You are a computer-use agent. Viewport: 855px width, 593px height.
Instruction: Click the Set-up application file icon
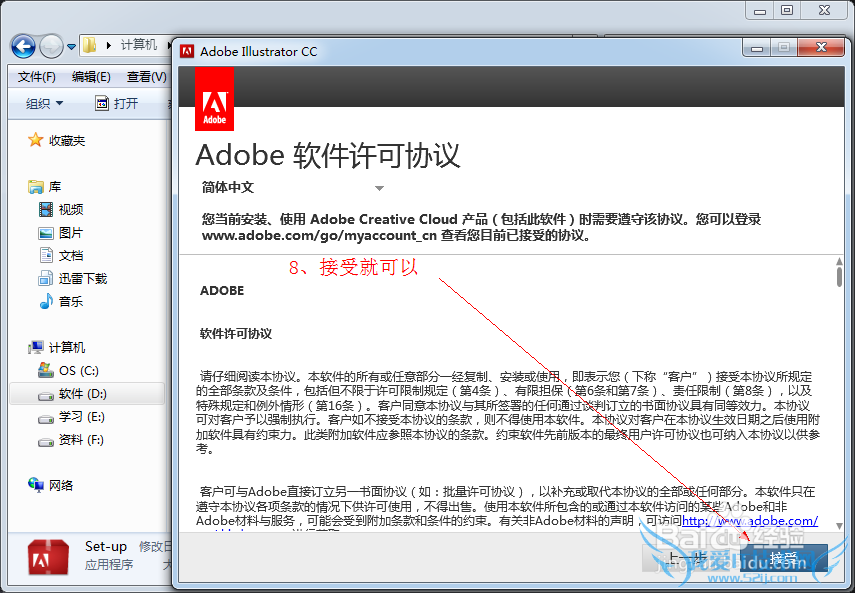point(47,557)
